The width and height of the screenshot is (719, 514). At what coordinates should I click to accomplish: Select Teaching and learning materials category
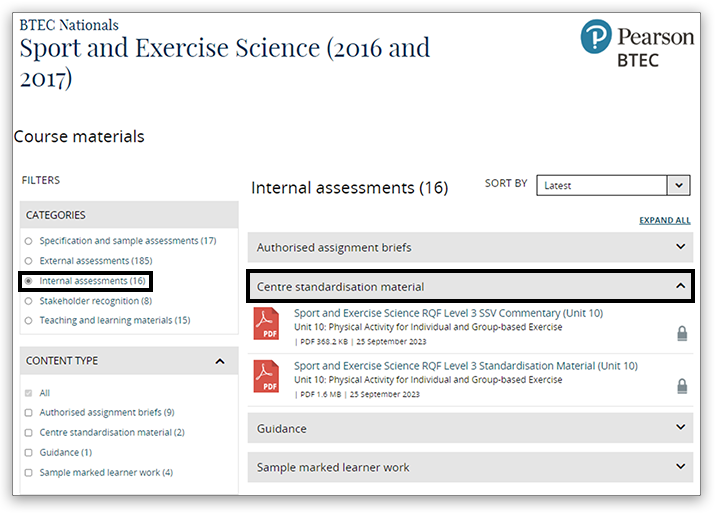pyautogui.click(x=29, y=321)
